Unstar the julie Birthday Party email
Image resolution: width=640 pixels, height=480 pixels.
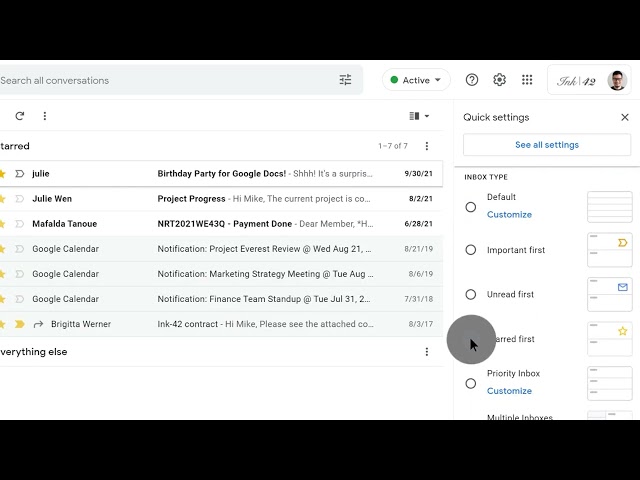[2, 174]
